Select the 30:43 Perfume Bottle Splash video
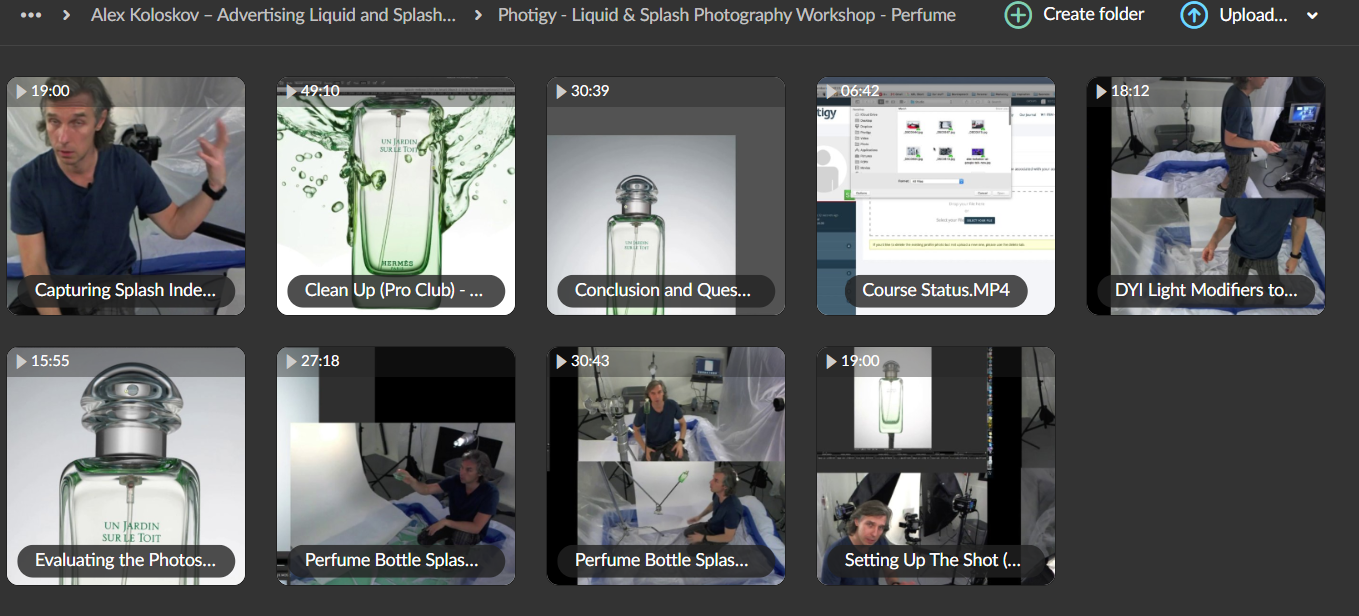1359x616 pixels. click(665, 465)
